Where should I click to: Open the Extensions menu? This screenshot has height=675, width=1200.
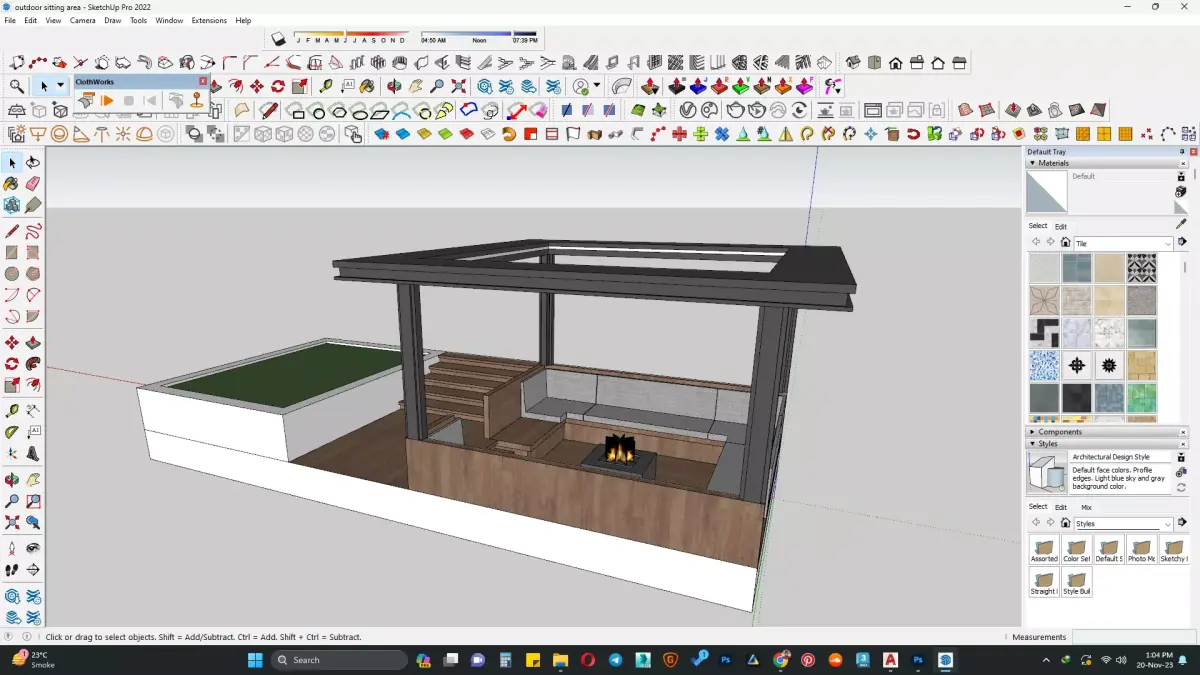209,20
